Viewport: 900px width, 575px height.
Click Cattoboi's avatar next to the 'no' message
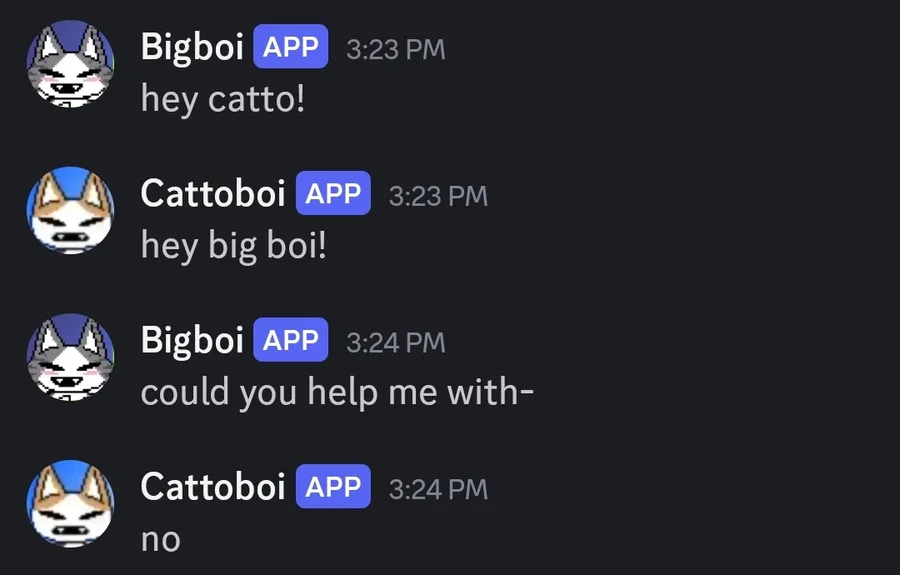pyautogui.click(x=70, y=504)
